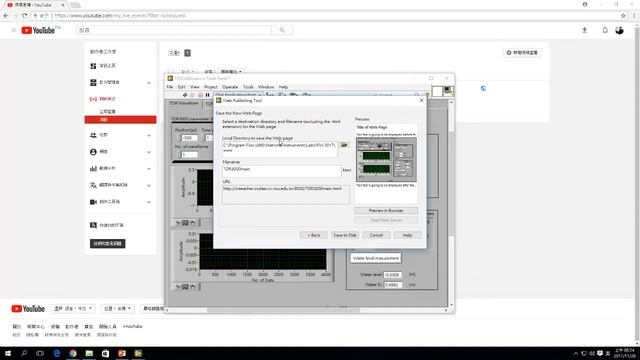Click the folder browse icon beside the directory field
640x360 pixels.
(x=344, y=145)
